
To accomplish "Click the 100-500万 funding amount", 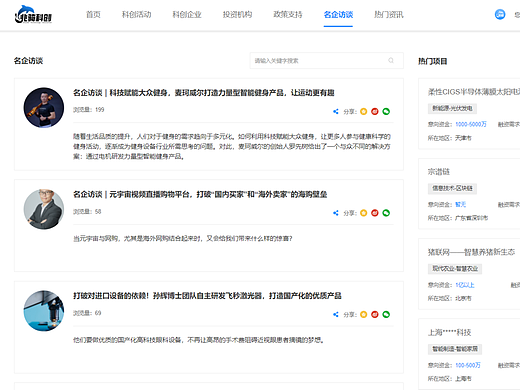I will coord(468,365).
